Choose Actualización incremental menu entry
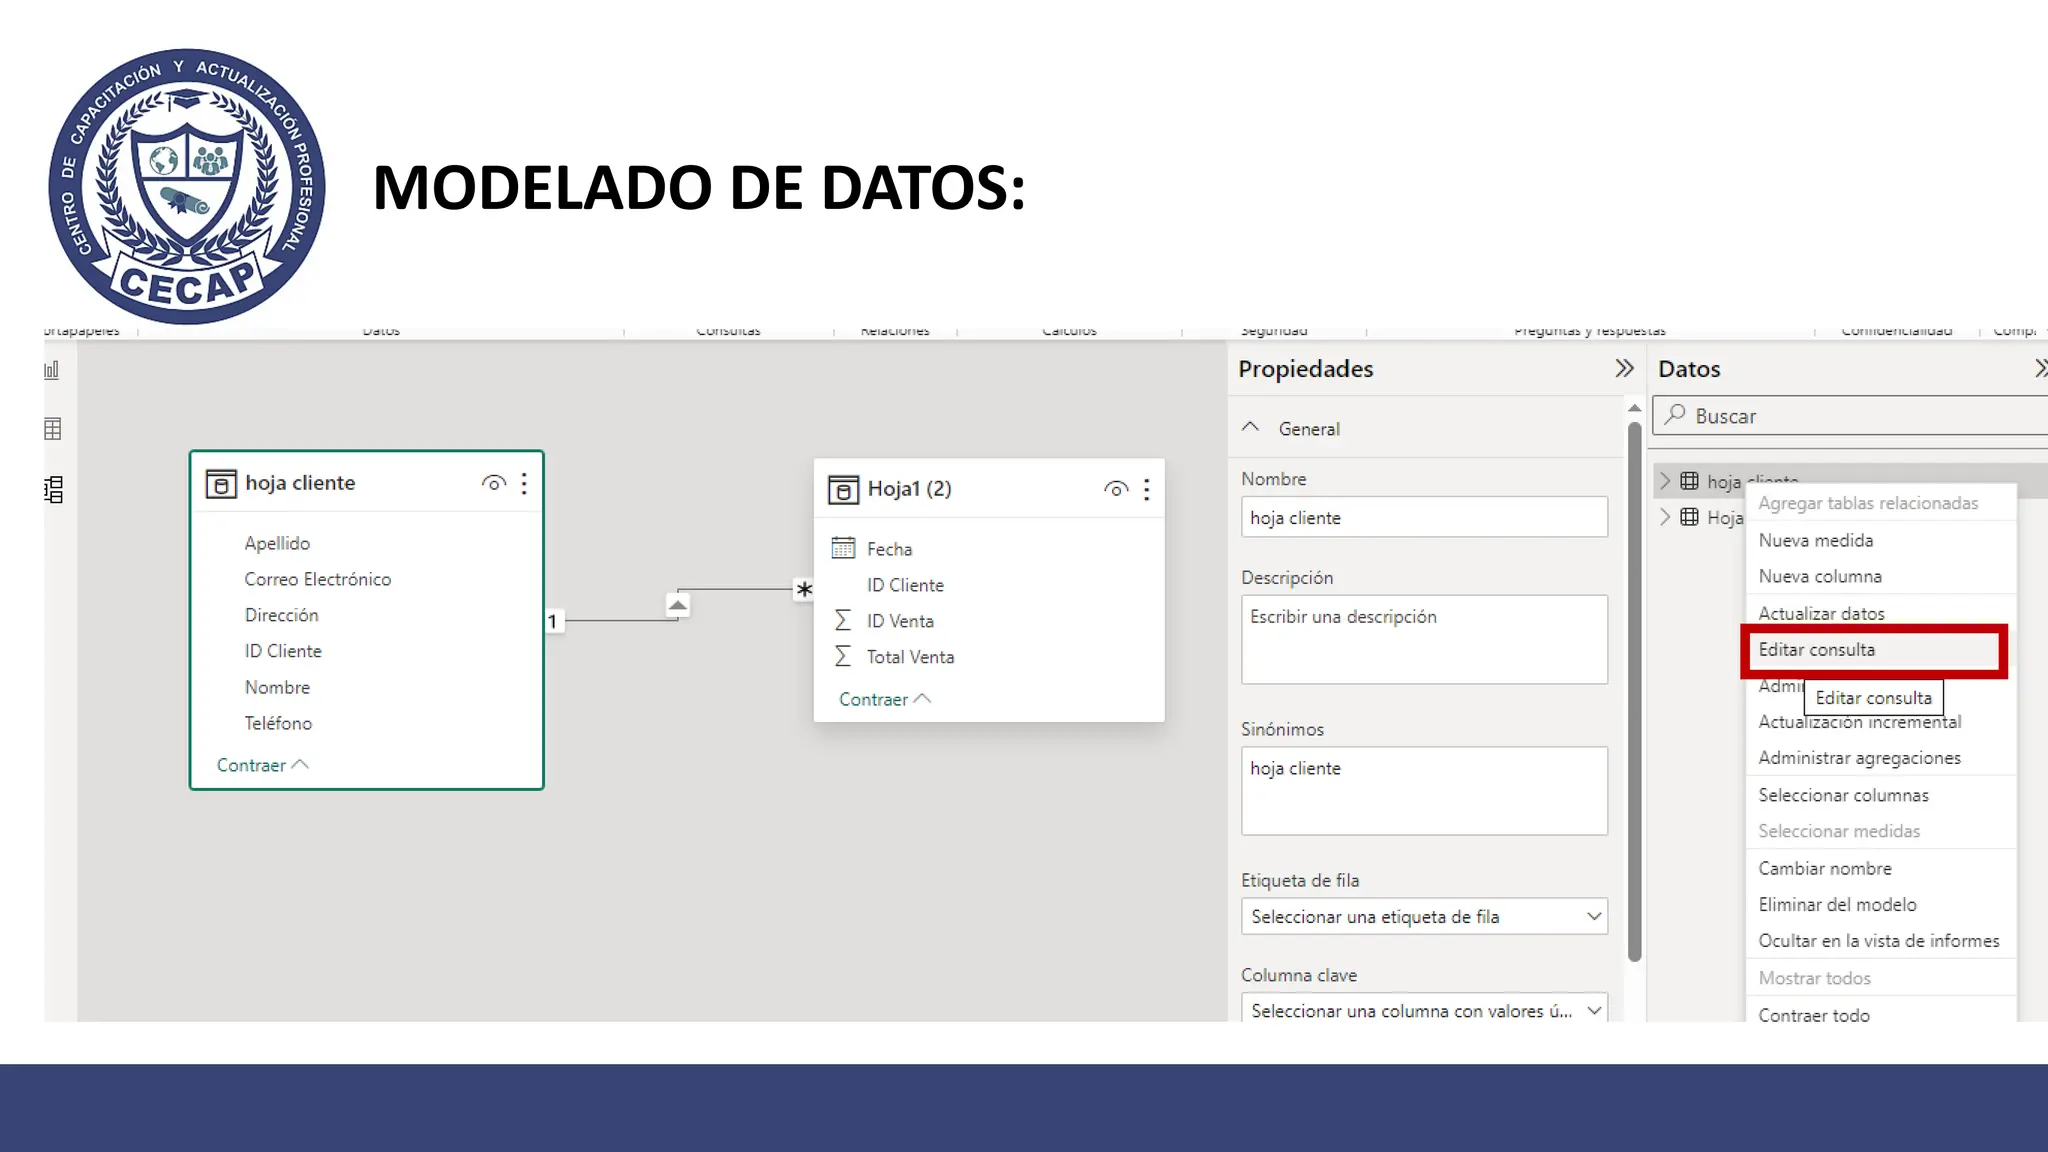This screenshot has width=2048, height=1152. [1881, 722]
